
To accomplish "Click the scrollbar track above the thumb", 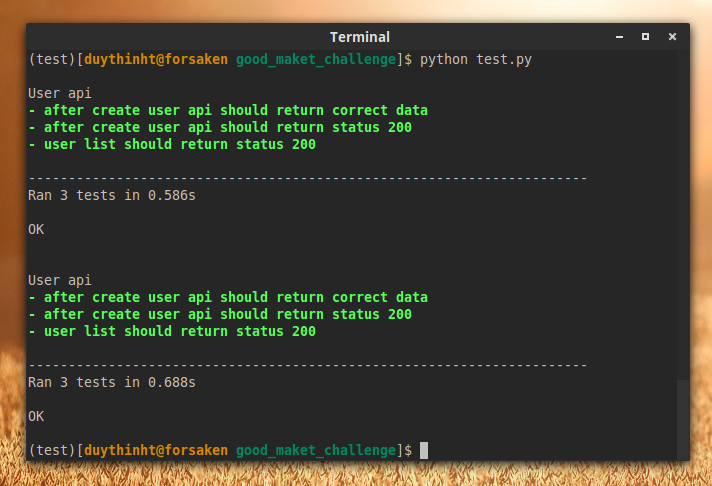I will coord(683,200).
